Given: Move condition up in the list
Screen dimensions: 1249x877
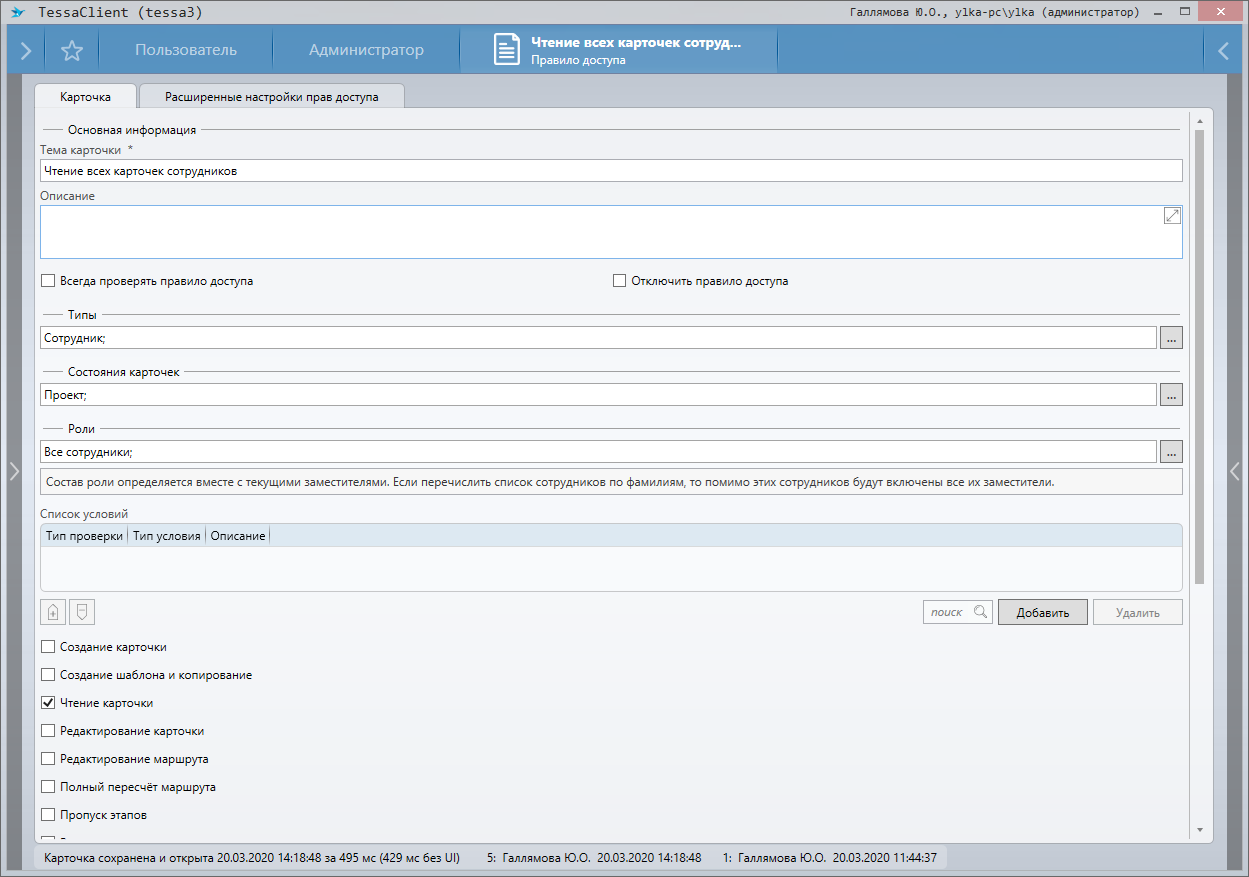Looking at the screenshot, I should pos(53,612).
